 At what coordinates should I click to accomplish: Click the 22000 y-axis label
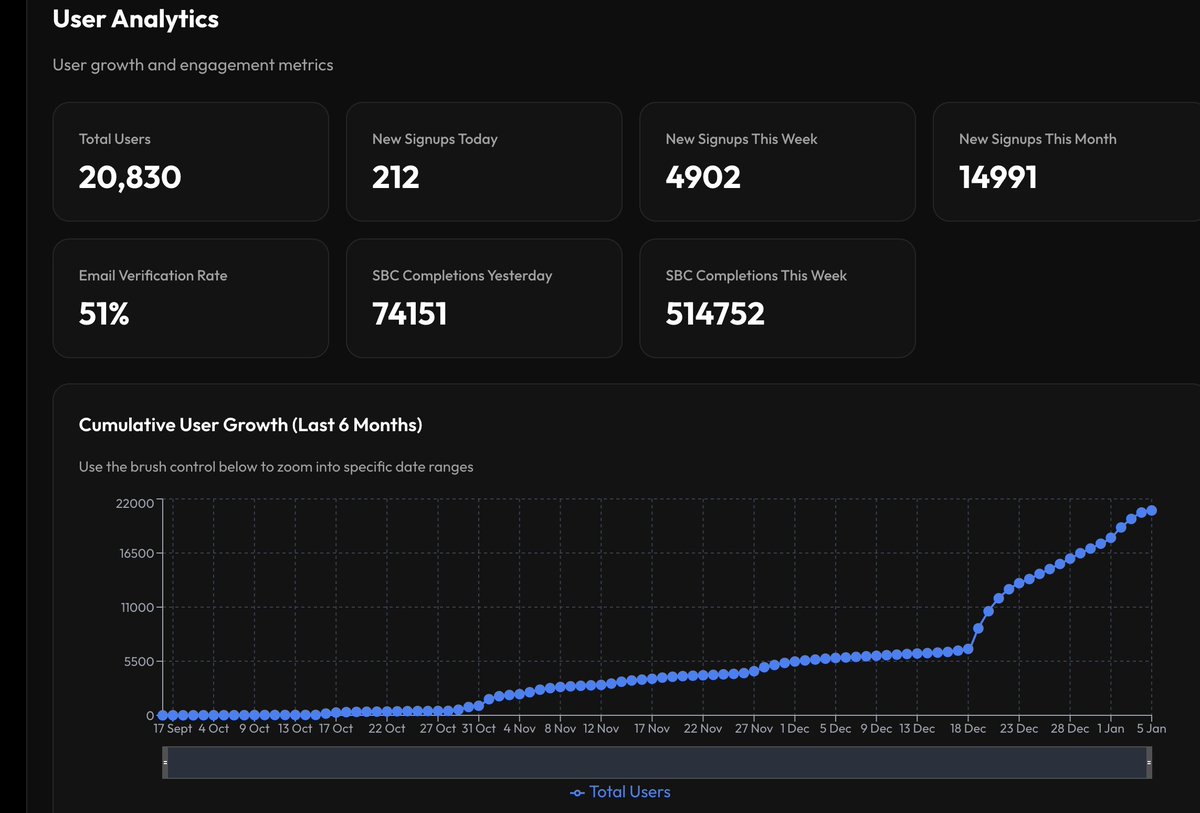[x=134, y=503]
